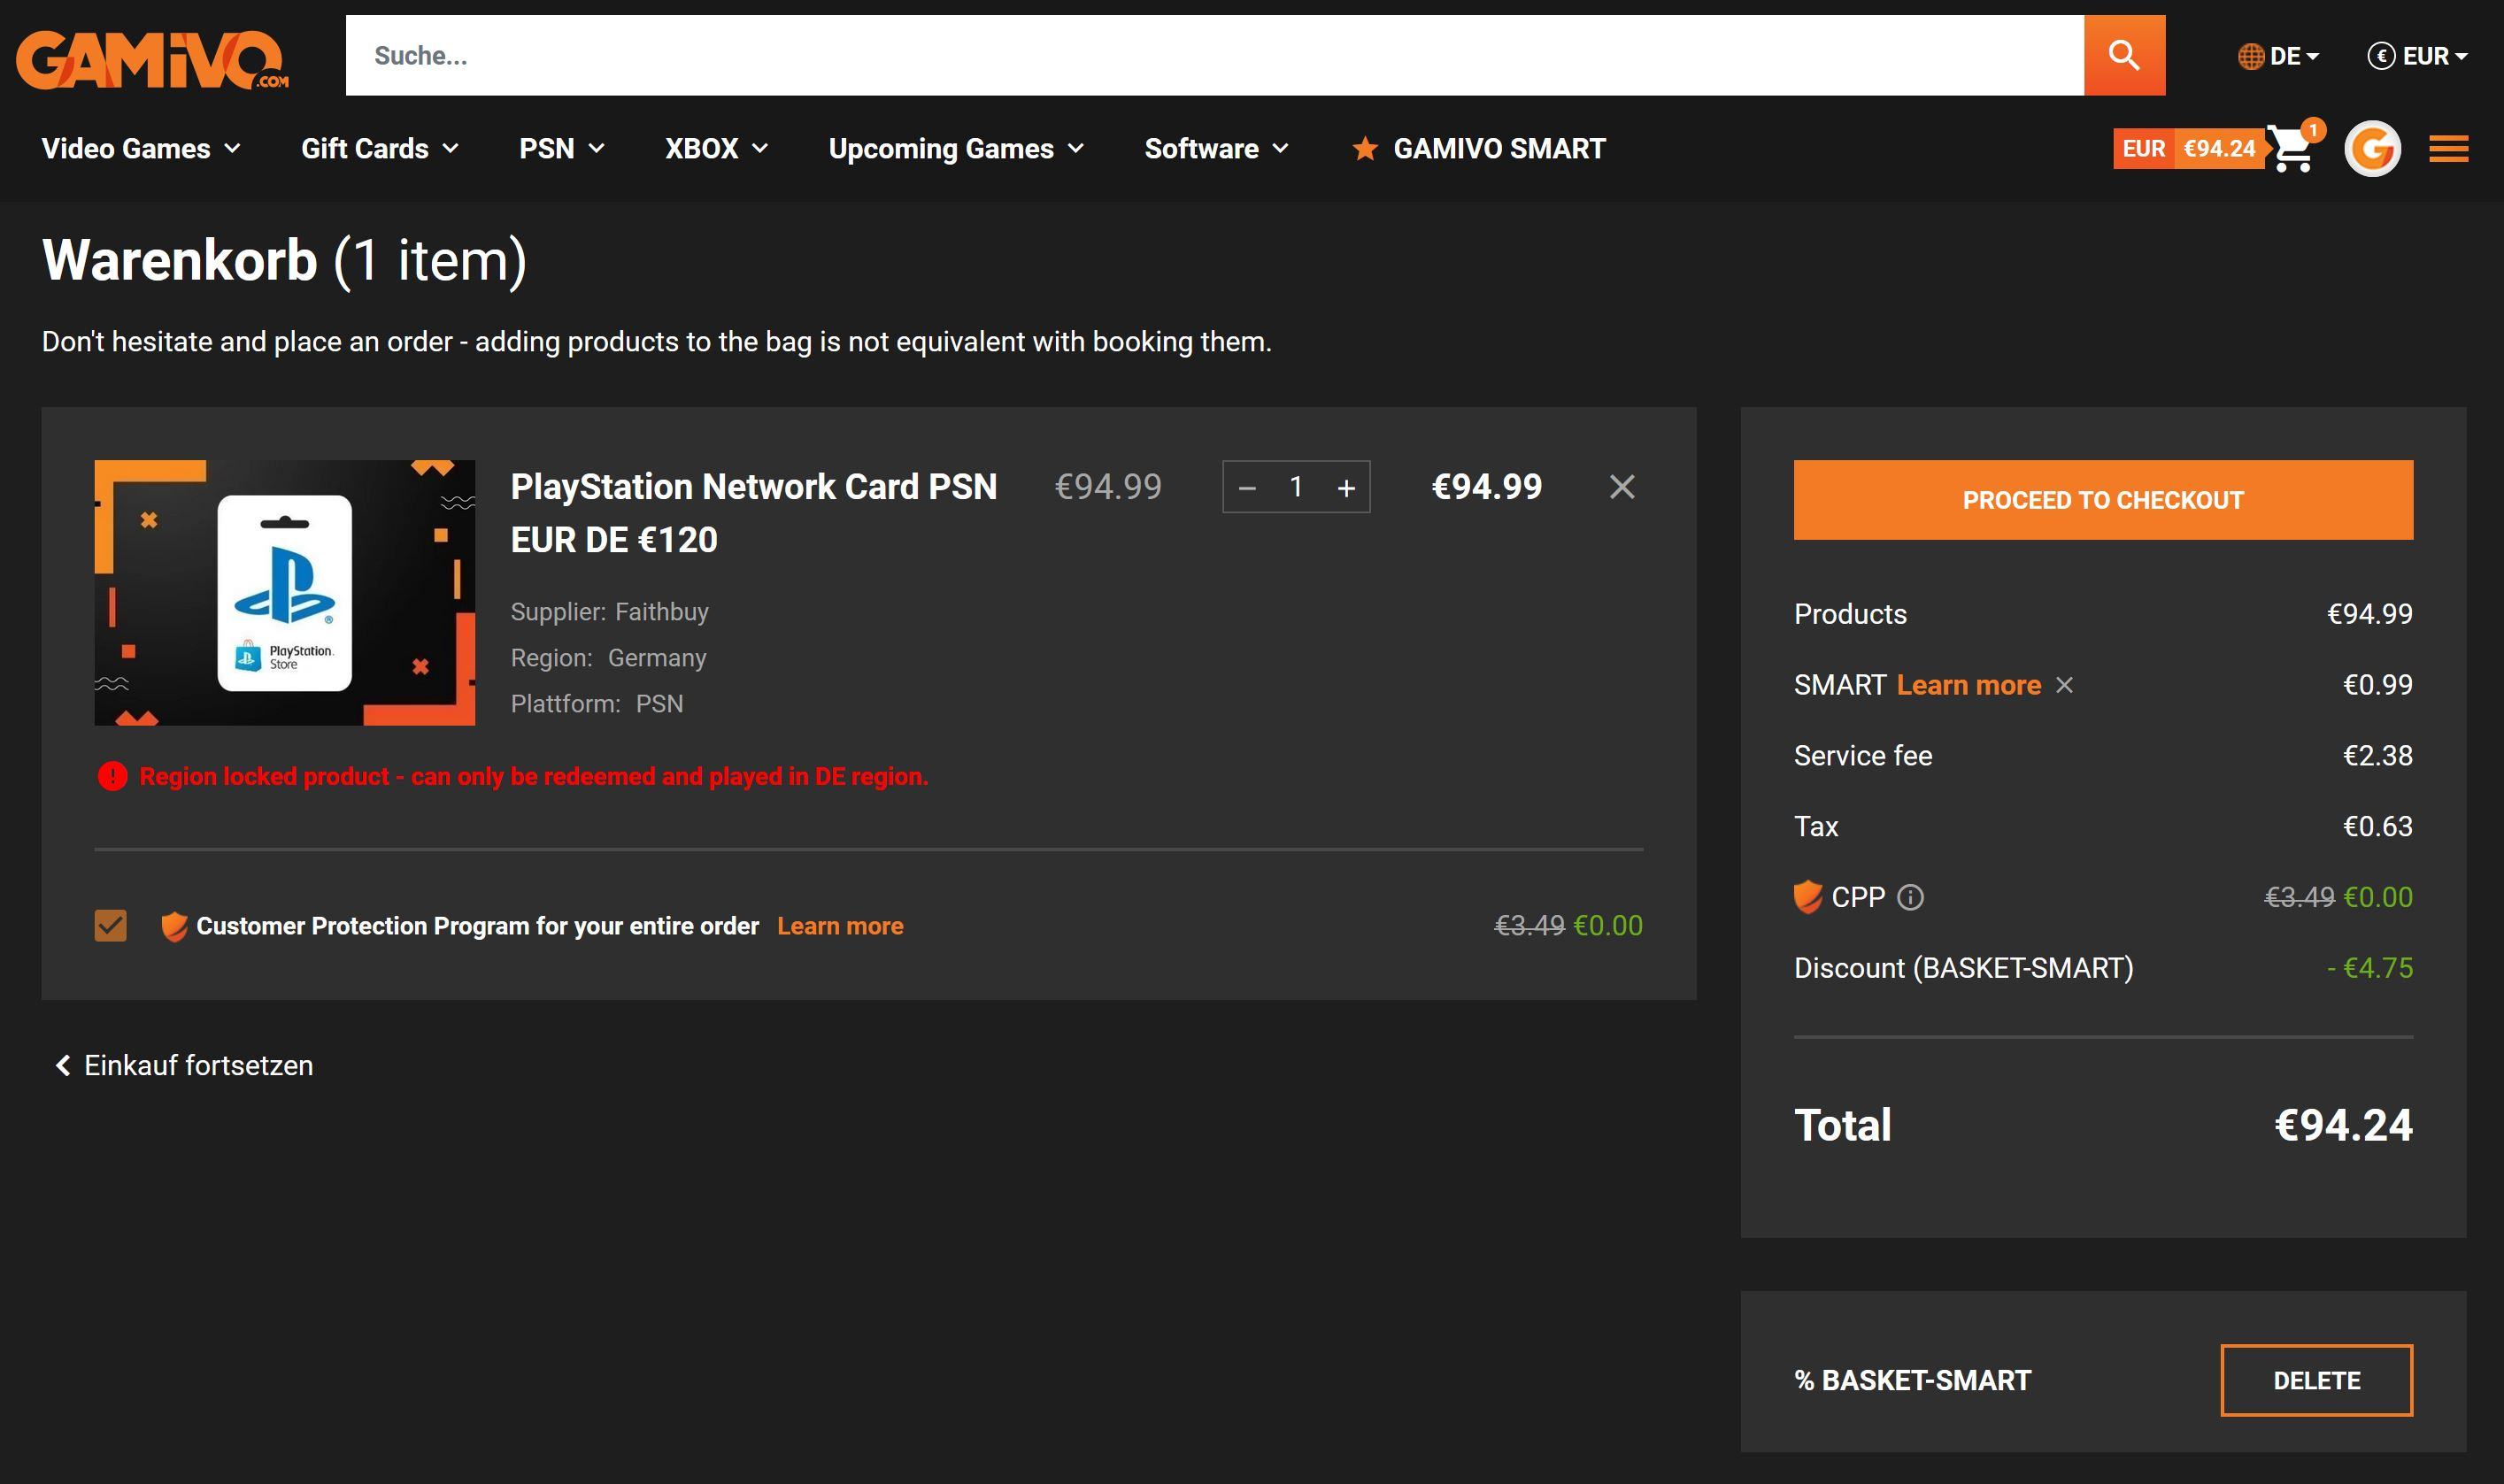
Task: Click the back chevron beside Einkauf fortsetzen
Action: point(63,1065)
